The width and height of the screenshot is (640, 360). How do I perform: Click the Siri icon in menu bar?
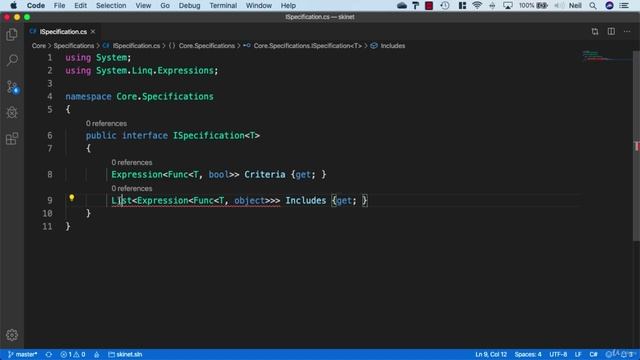coord(609,5)
